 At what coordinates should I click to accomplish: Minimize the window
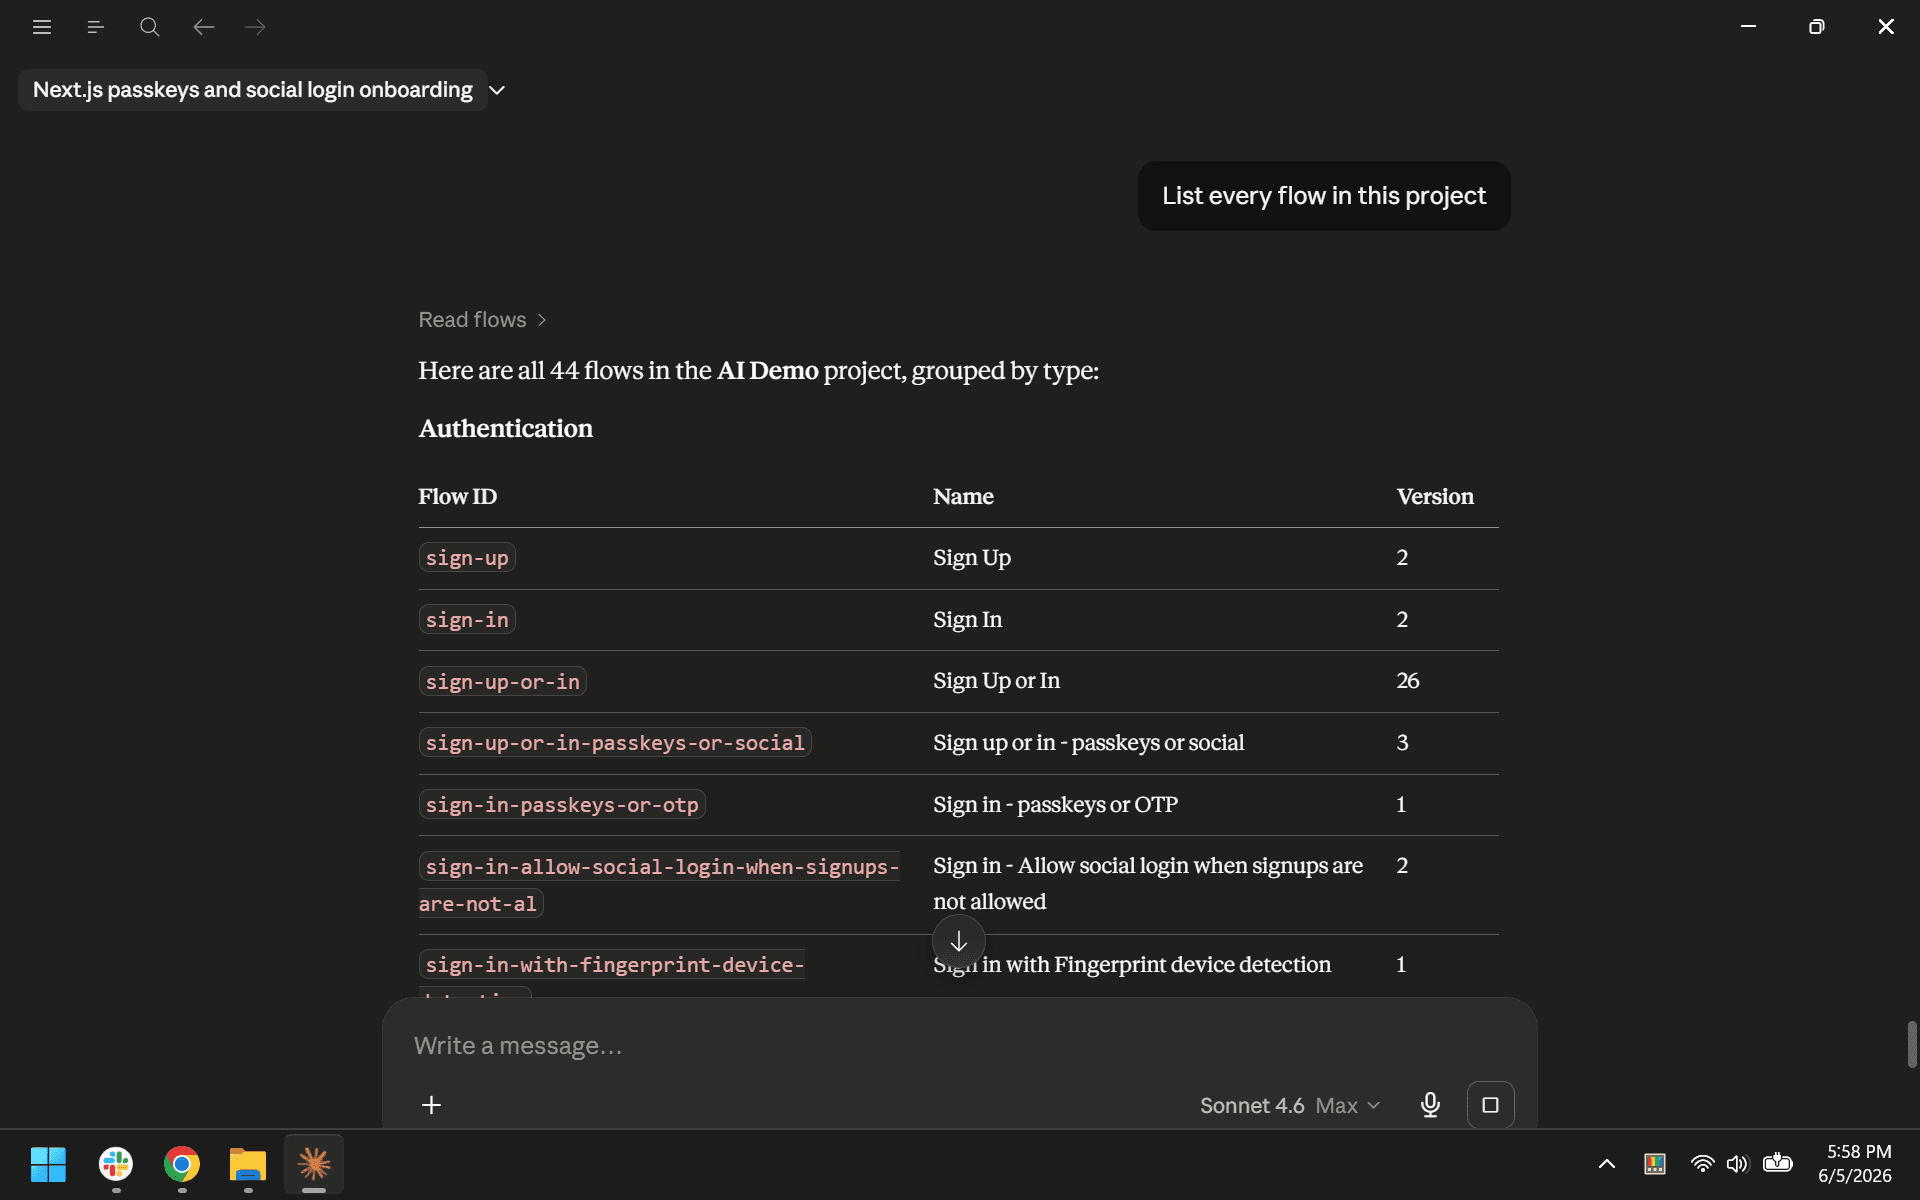point(1748,27)
